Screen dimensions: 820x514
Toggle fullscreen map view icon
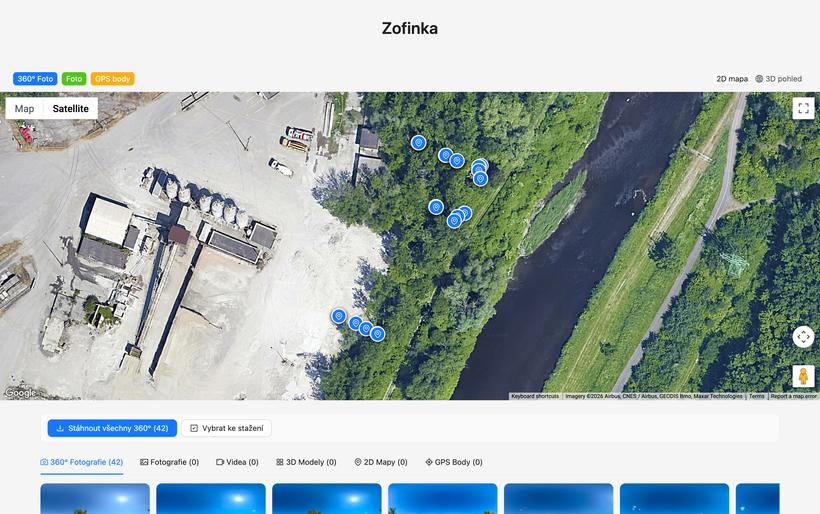803,108
